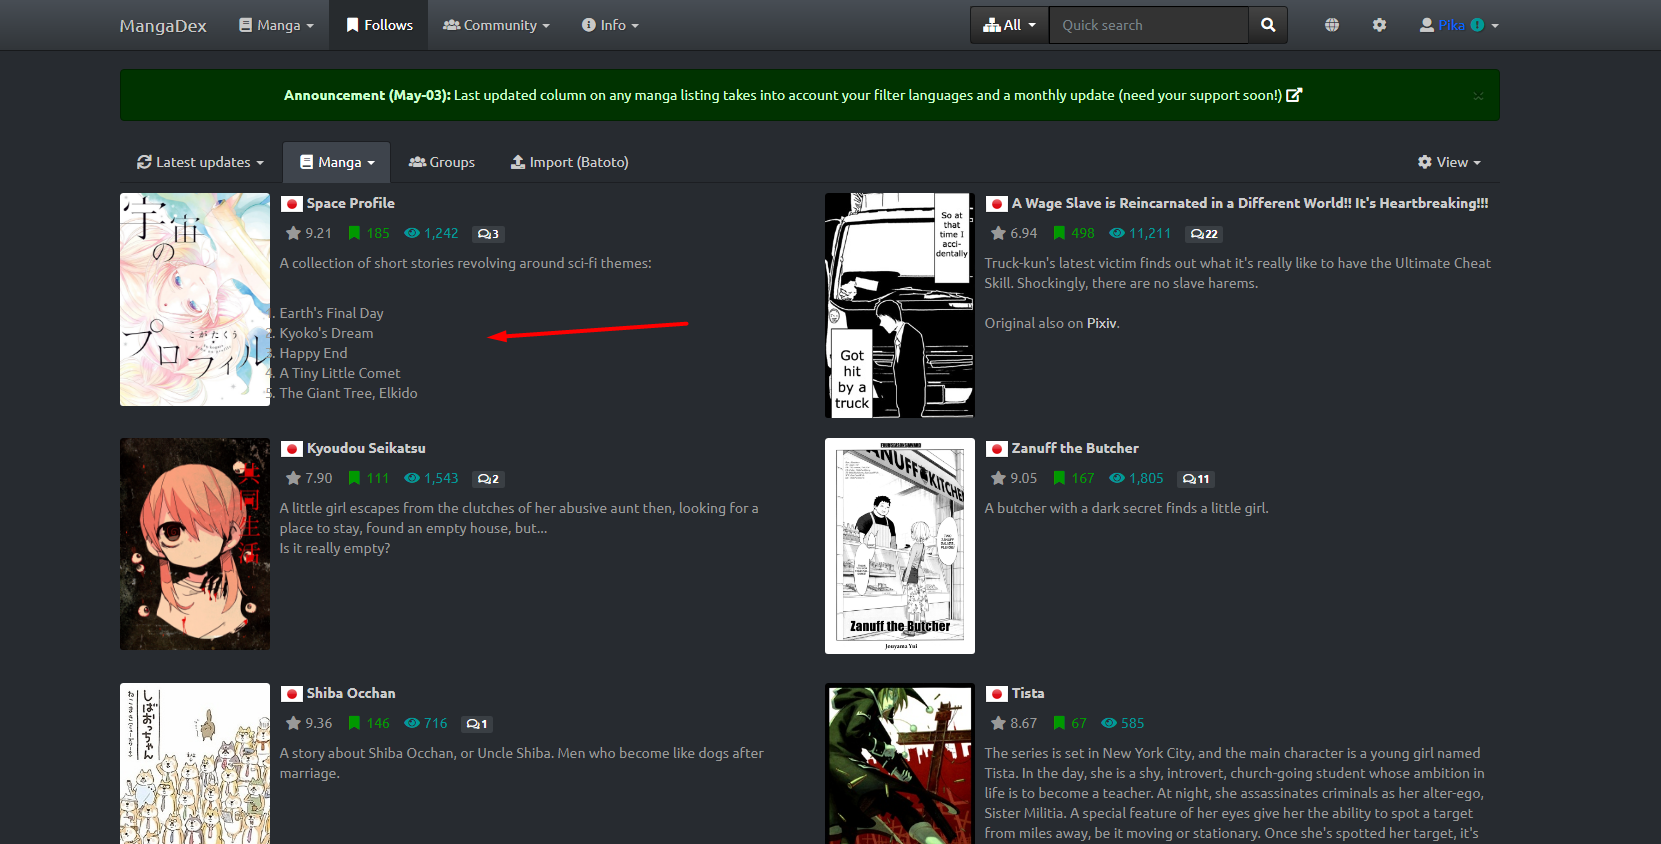Switch to the Groups tab

tap(442, 162)
